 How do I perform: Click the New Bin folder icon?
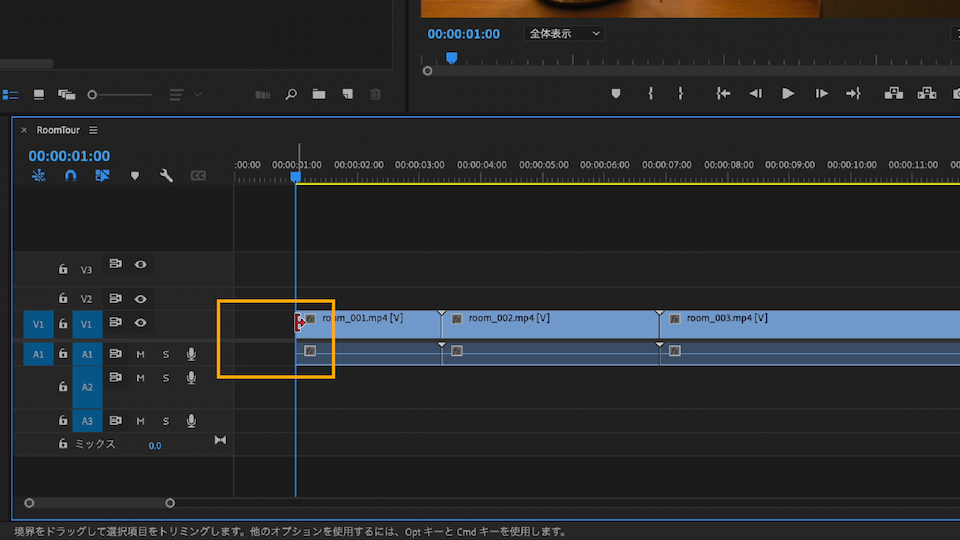319,94
